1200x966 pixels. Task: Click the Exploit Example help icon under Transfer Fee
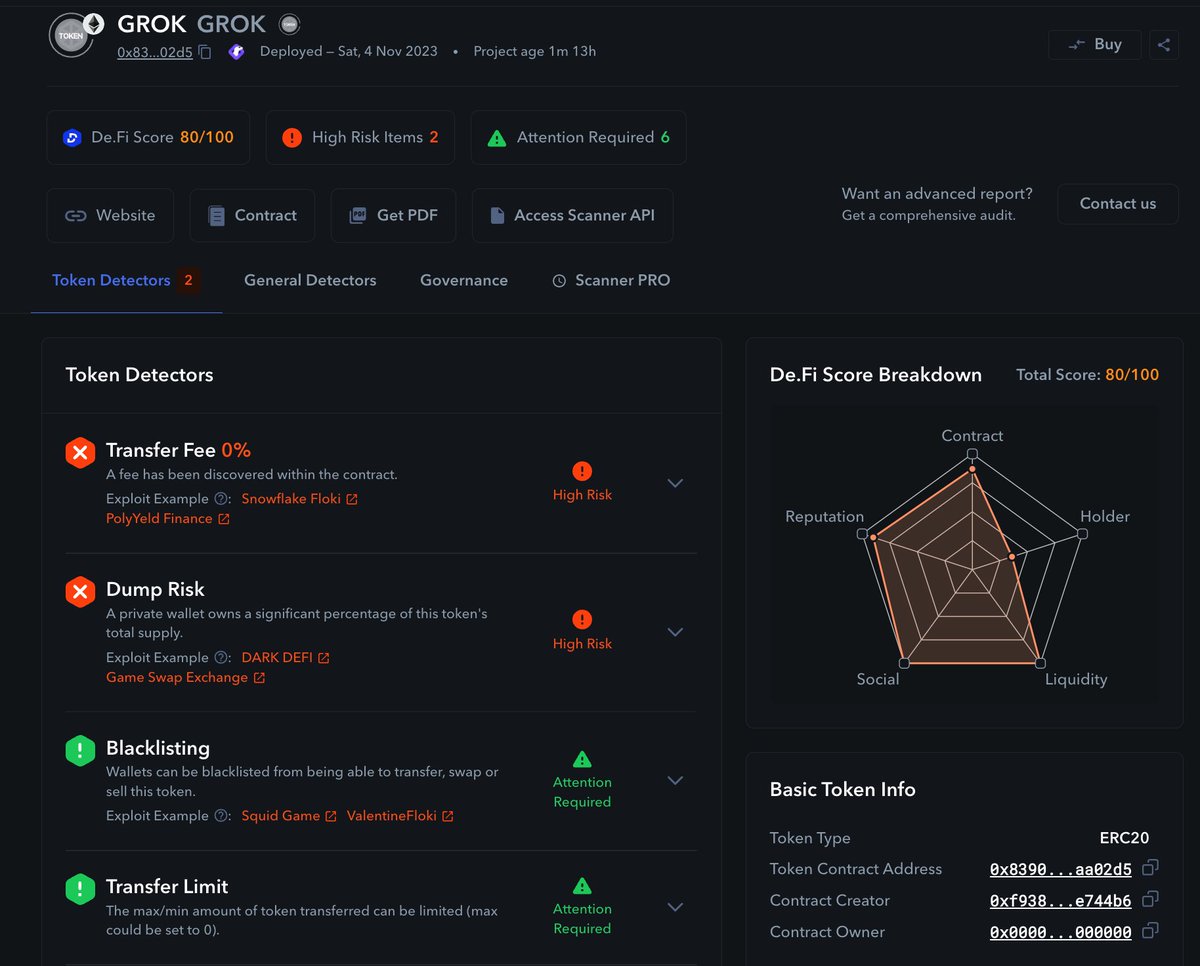pyautogui.click(x=220, y=498)
